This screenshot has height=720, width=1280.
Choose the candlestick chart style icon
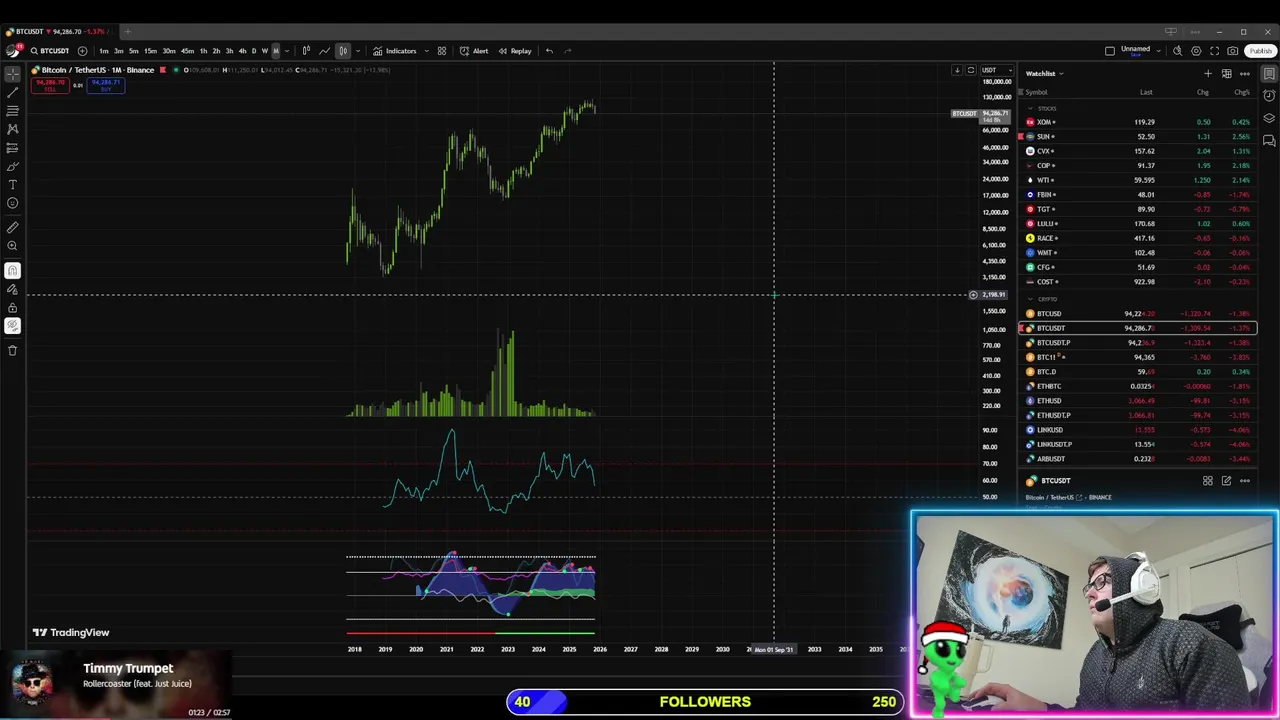pos(306,51)
